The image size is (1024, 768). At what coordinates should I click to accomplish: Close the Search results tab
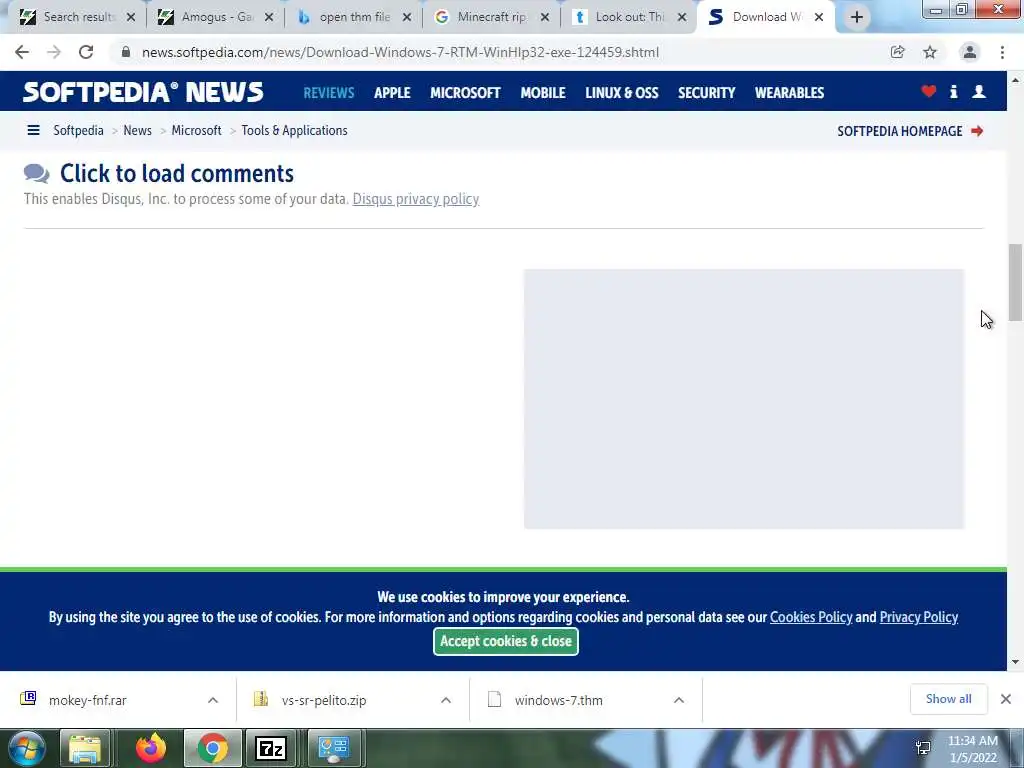tap(131, 17)
